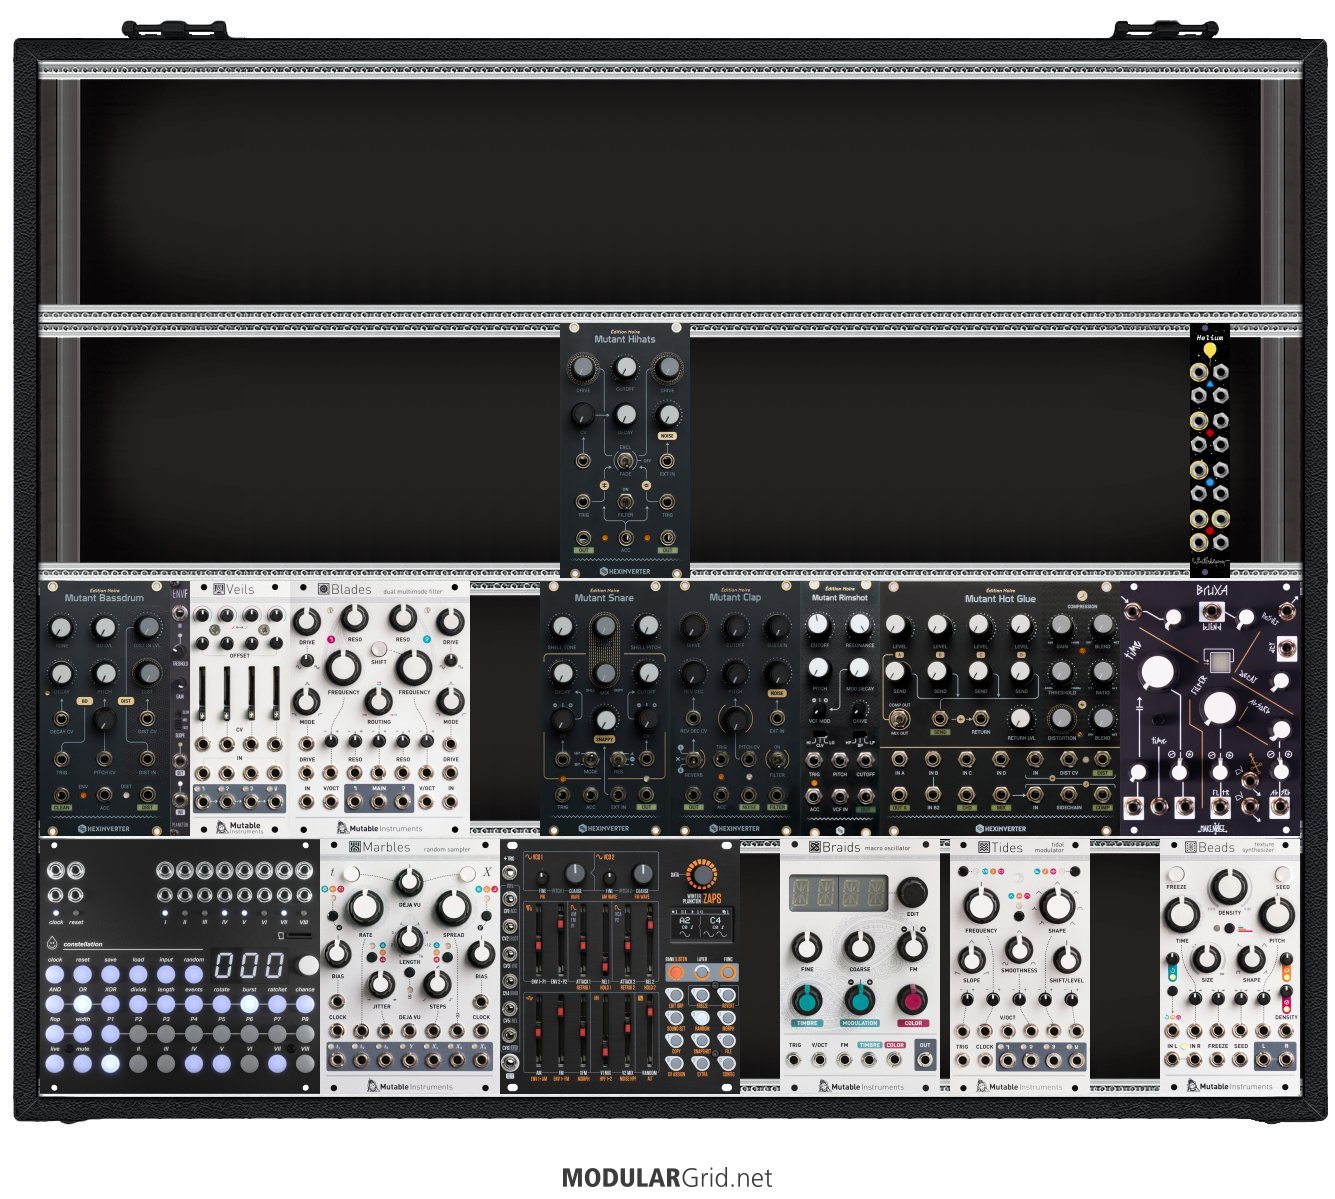The width and height of the screenshot is (1335, 1199).
Task: Push the XOR button on constellation
Action: click(110, 1005)
